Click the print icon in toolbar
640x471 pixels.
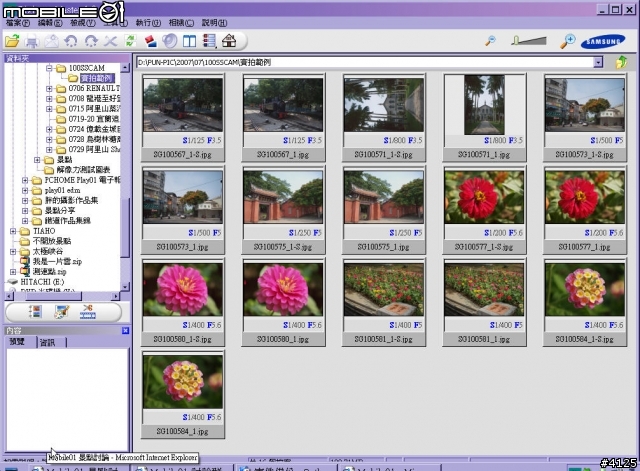pos(32,41)
